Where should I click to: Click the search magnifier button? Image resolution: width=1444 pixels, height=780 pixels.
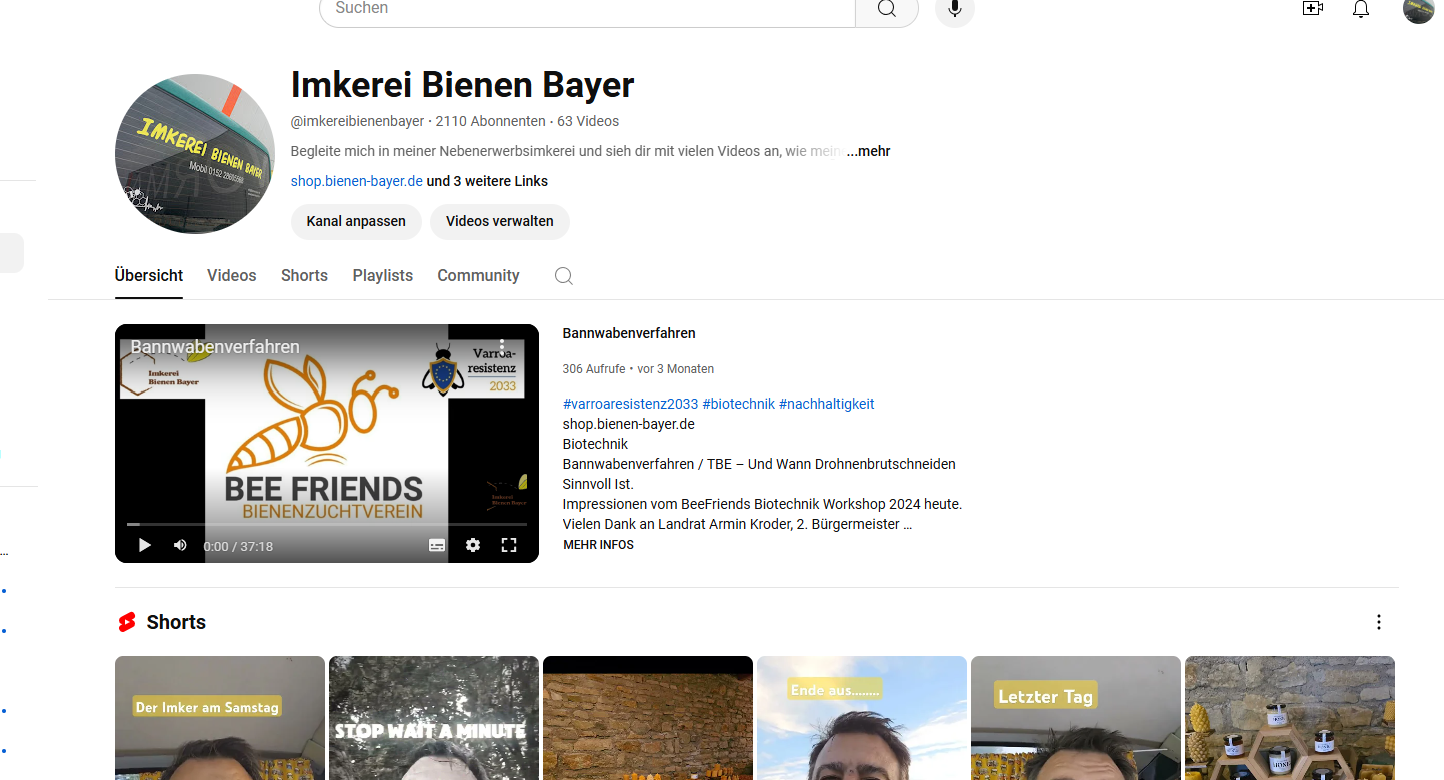886,9
